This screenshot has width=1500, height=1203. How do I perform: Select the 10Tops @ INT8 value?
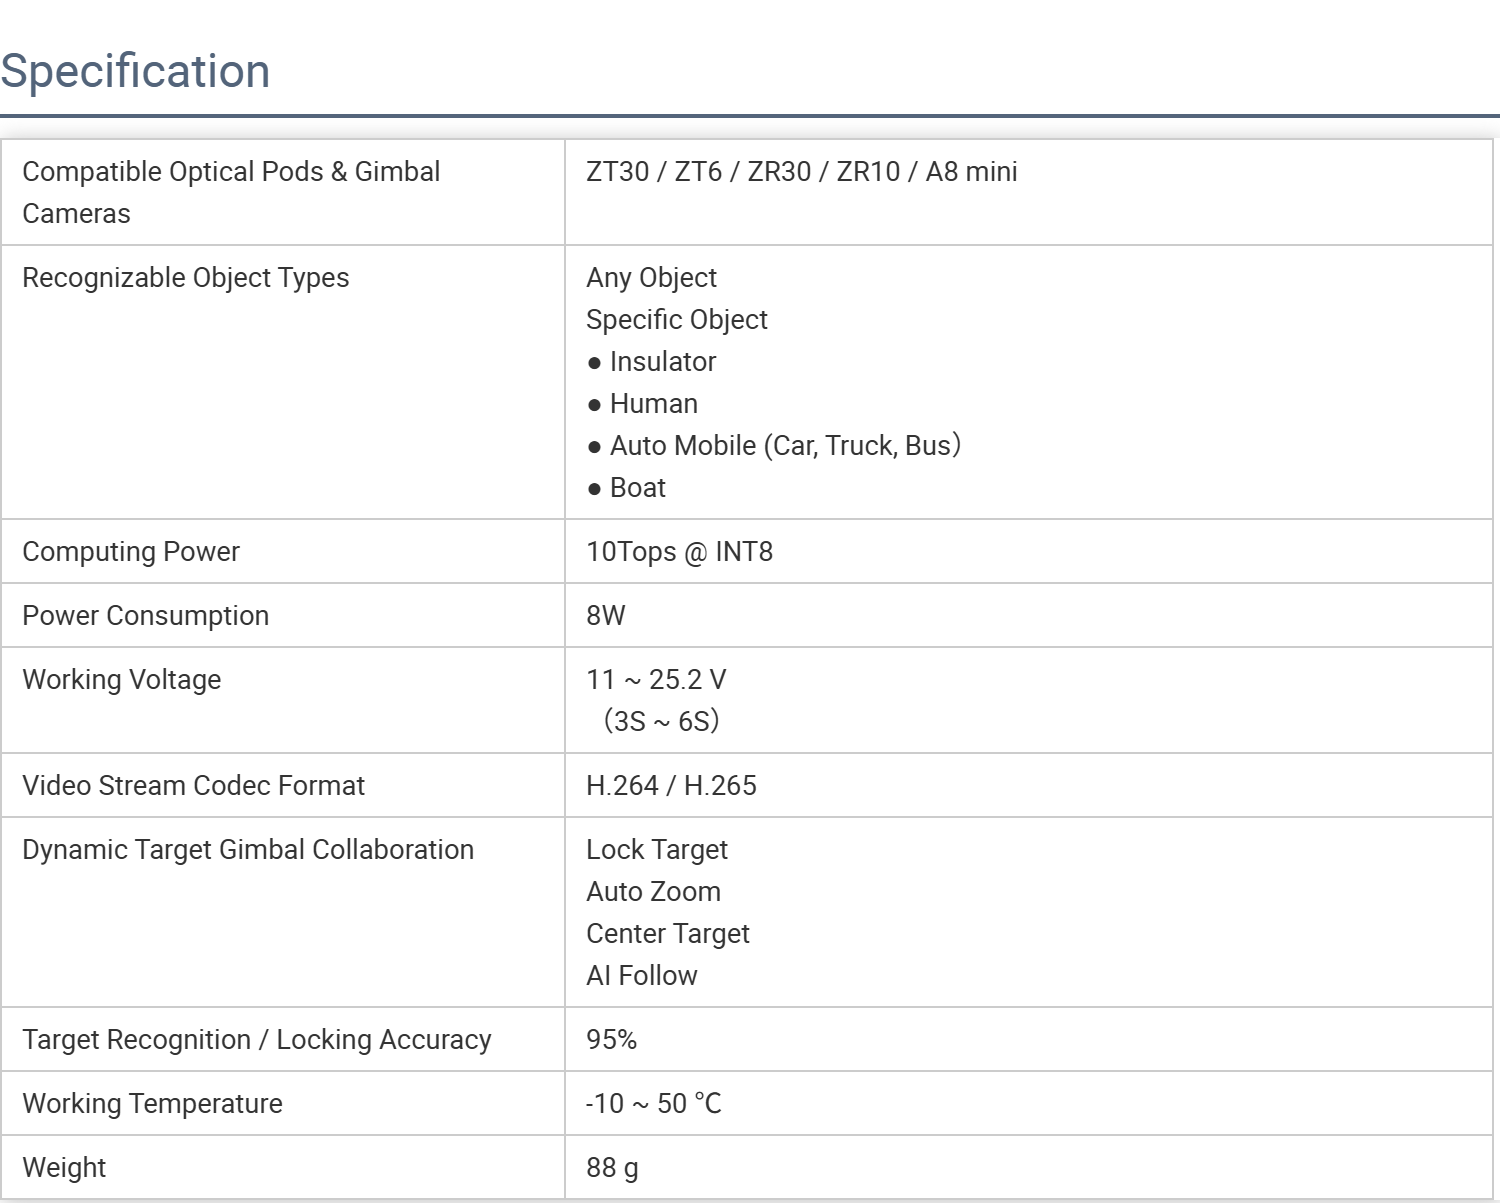coord(679,552)
